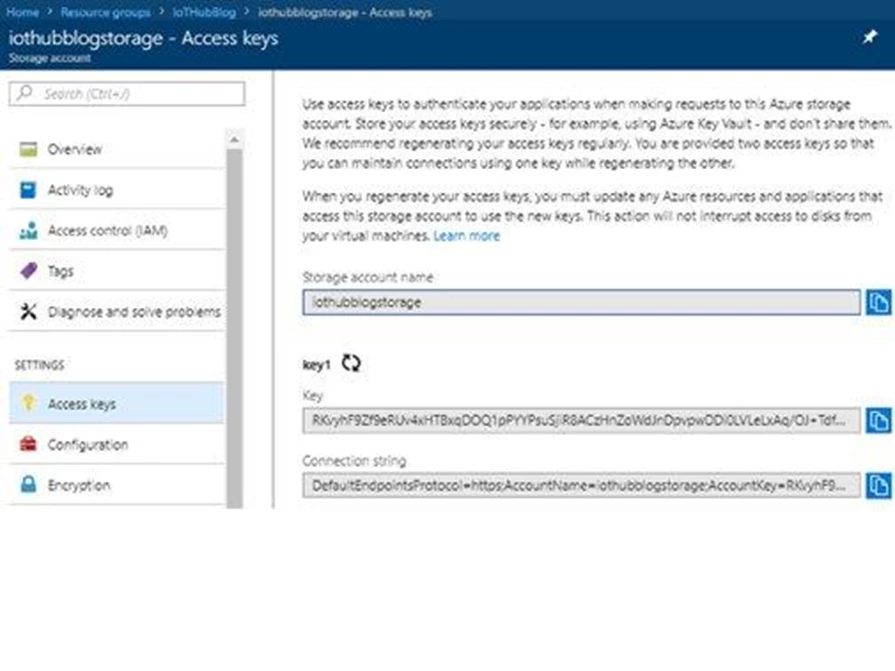The image size is (895, 671).
Task: Open the Configuration settings page
Action: pyautogui.click(x=87, y=445)
